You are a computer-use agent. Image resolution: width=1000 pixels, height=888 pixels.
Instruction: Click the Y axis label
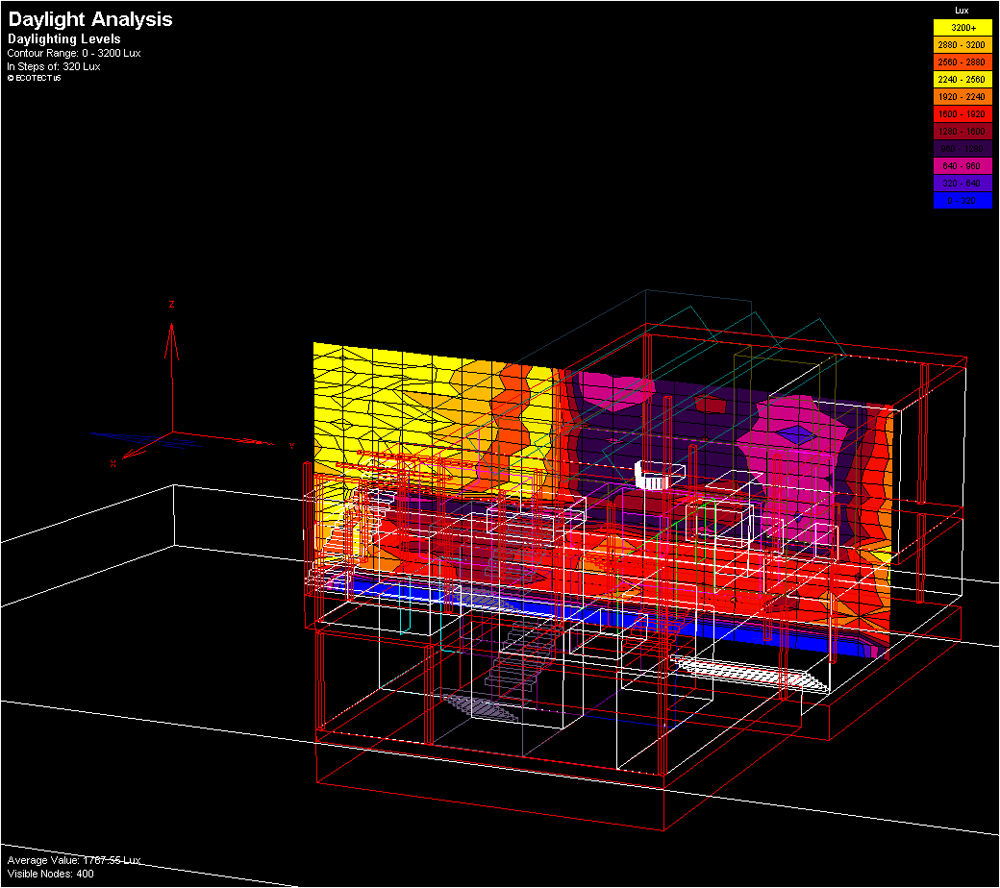(291, 445)
